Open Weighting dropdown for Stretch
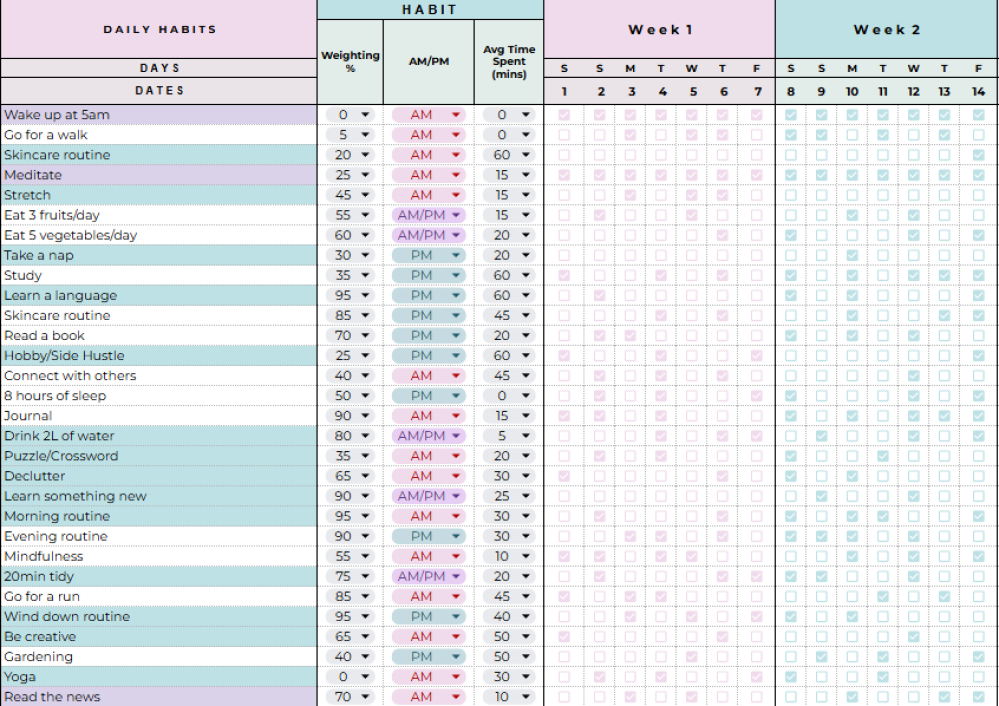 365,195
